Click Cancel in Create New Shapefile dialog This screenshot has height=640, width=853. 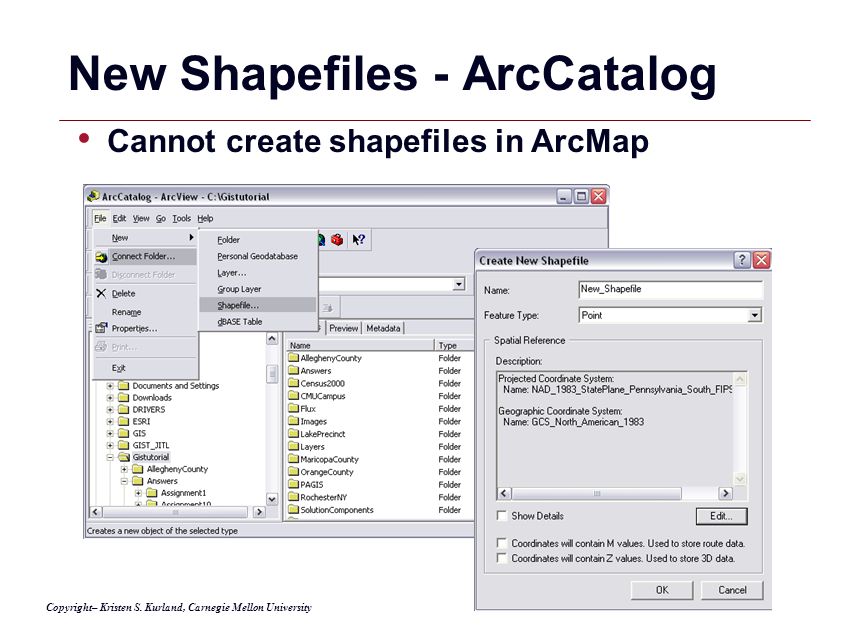point(732,590)
